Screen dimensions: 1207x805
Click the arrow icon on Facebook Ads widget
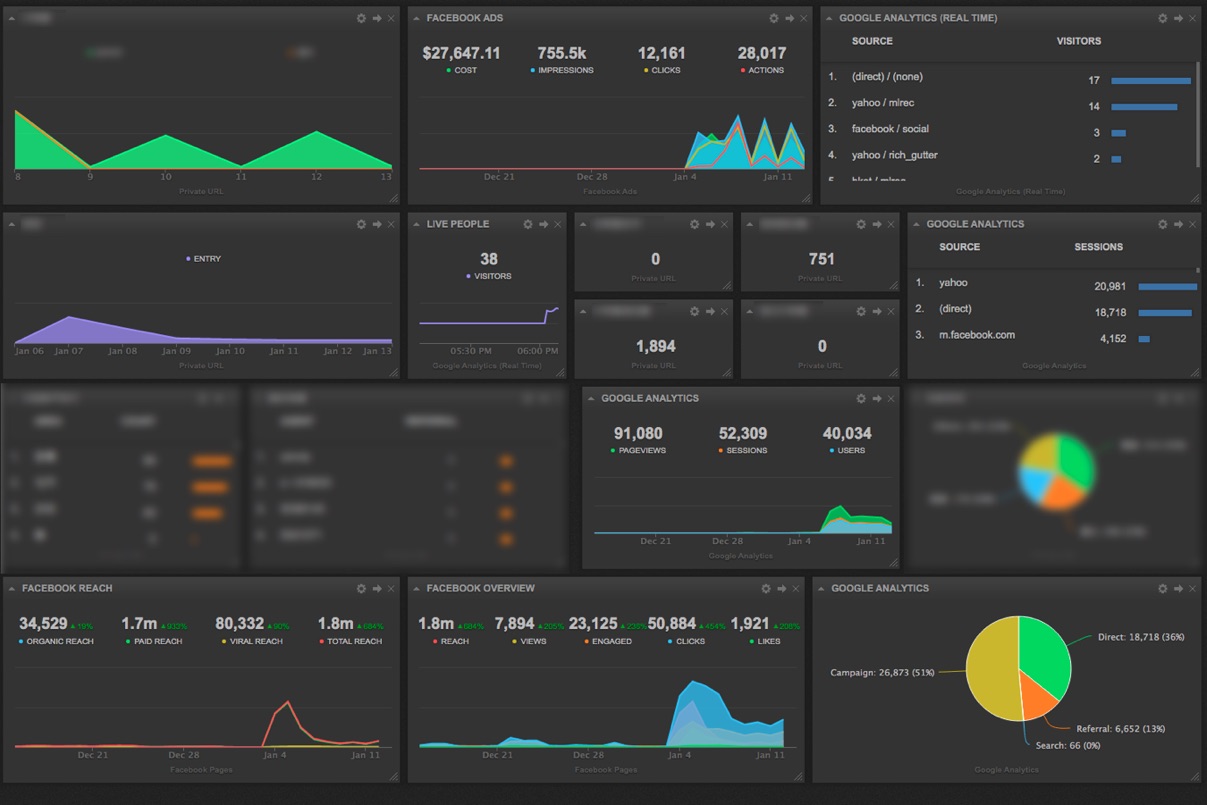pyautogui.click(x=789, y=18)
